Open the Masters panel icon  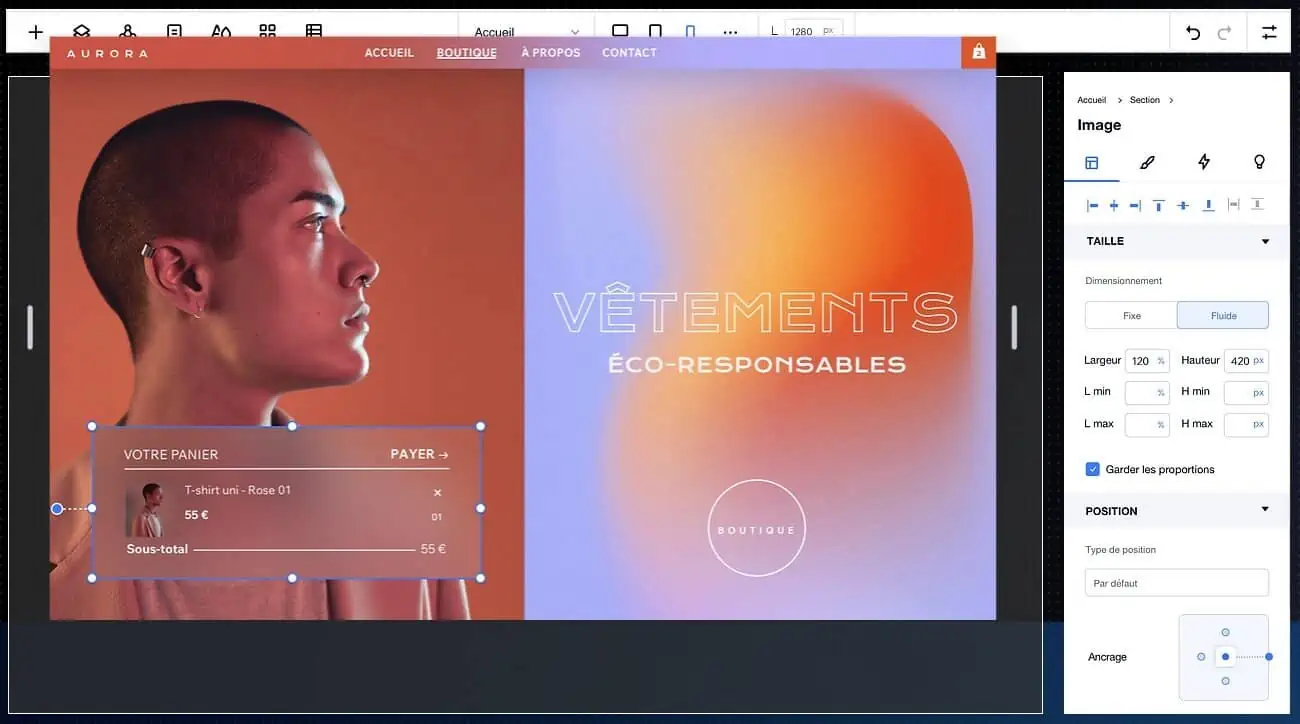pyautogui.click(x=128, y=32)
